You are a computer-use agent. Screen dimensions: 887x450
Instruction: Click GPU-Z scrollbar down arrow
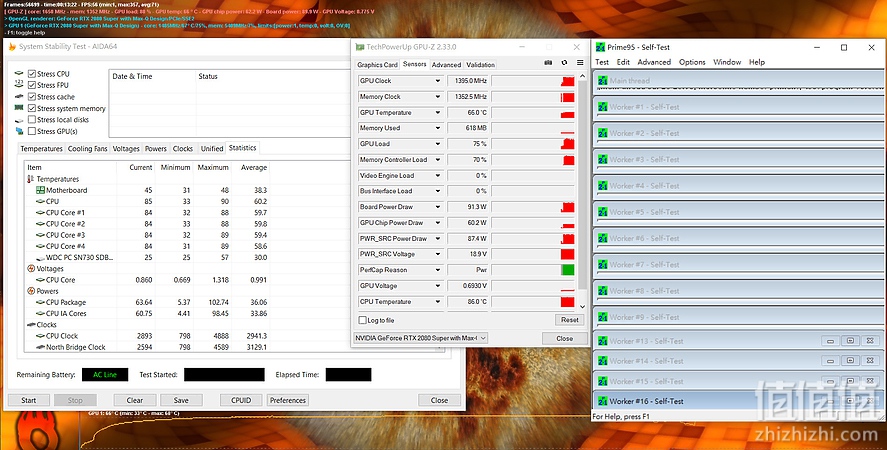pos(583,307)
